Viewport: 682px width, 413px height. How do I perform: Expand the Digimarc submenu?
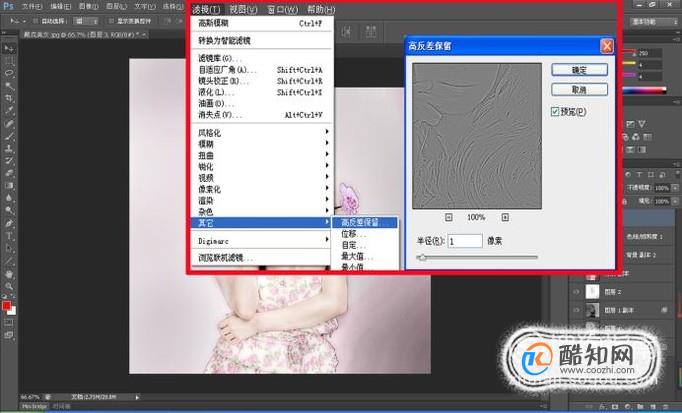click(x=261, y=240)
